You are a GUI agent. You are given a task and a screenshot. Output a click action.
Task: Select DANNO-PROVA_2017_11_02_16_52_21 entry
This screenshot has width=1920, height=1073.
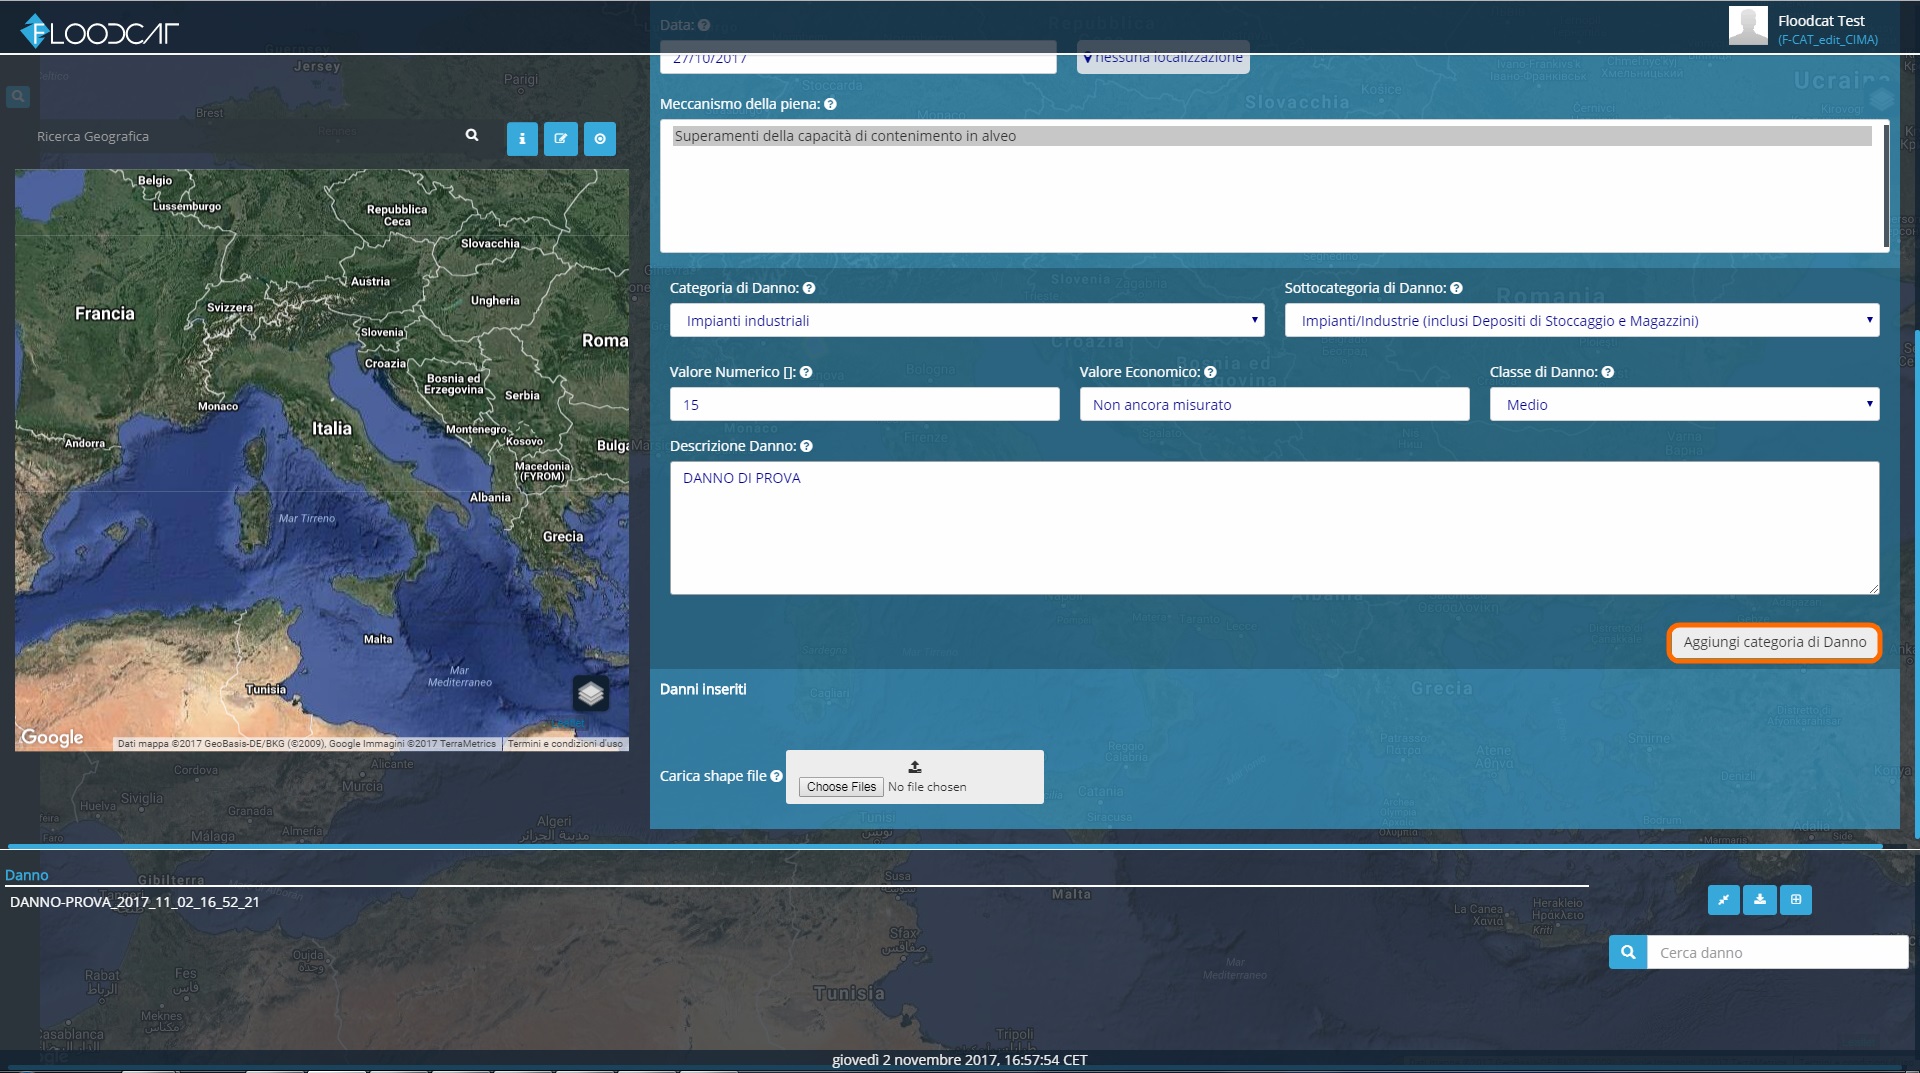[x=135, y=902]
